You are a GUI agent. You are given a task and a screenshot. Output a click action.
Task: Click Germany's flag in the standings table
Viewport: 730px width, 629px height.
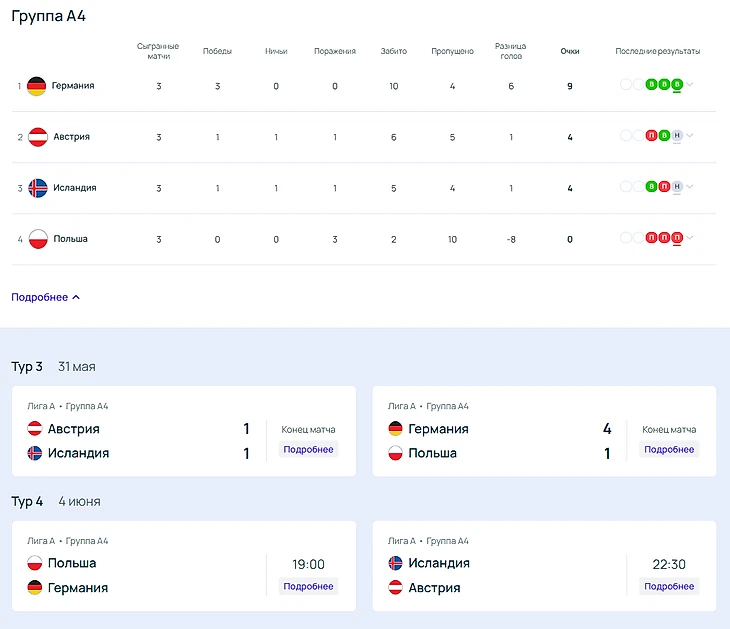(x=37, y=86)
